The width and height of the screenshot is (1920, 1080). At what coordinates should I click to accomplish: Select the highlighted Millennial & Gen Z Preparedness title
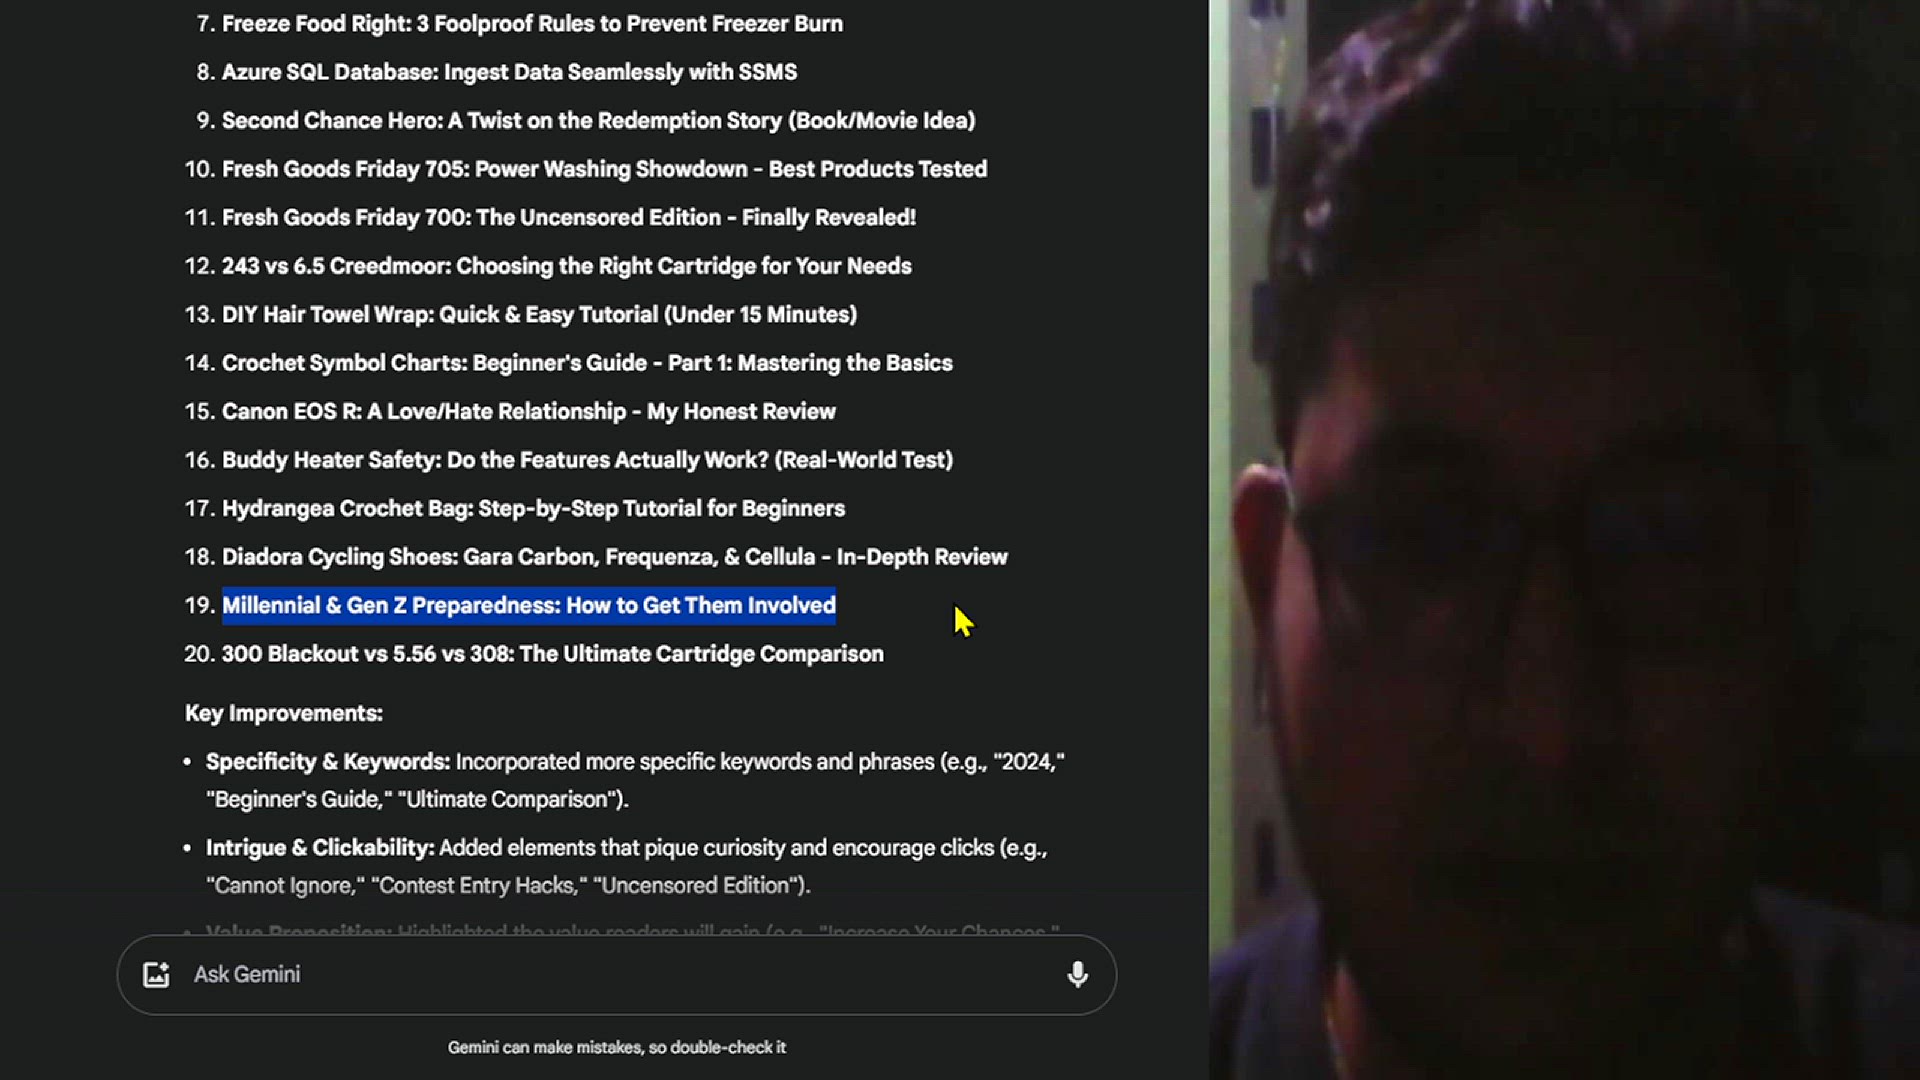click(x=529, y=606)
